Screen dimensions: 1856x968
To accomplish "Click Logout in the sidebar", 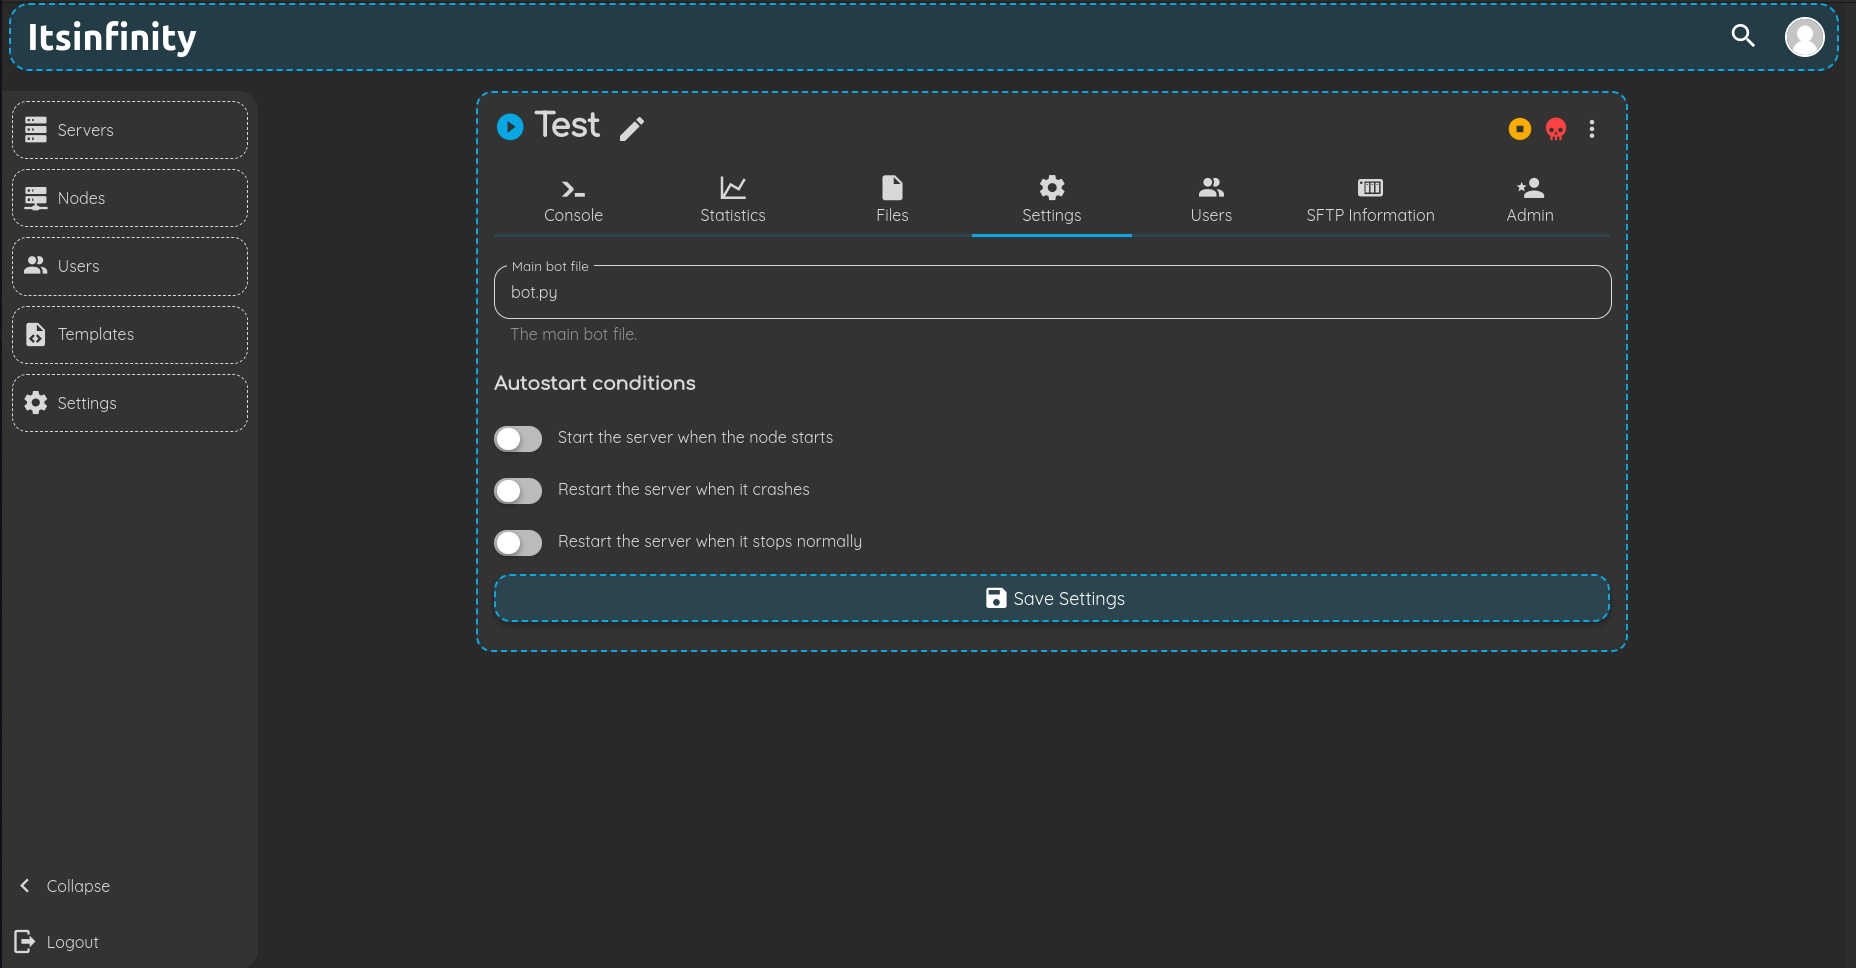I will (58, 942).
